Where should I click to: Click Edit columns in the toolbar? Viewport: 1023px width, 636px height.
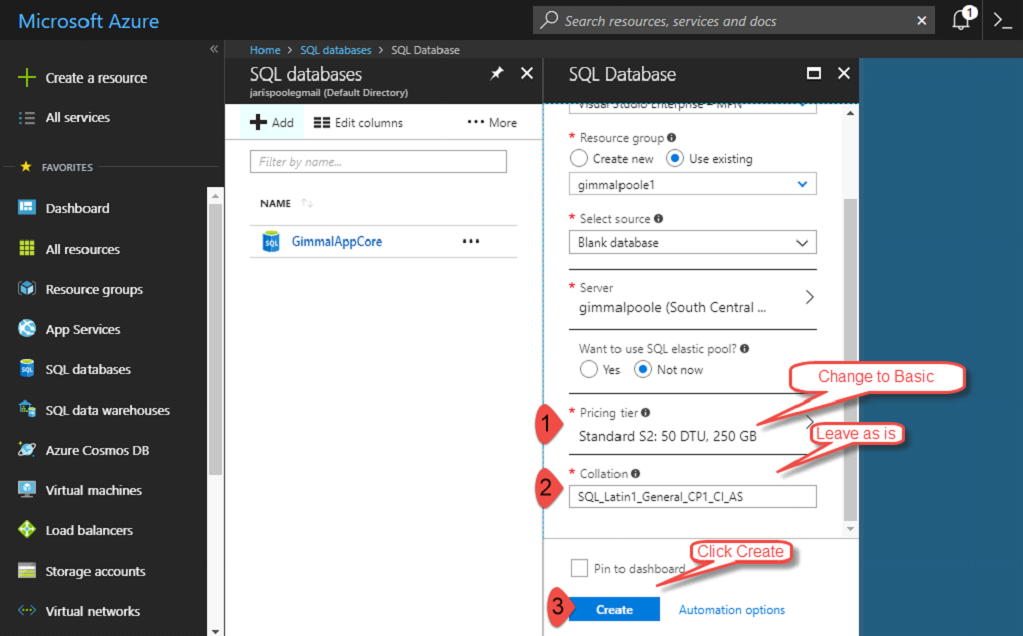tap(358, 123)
